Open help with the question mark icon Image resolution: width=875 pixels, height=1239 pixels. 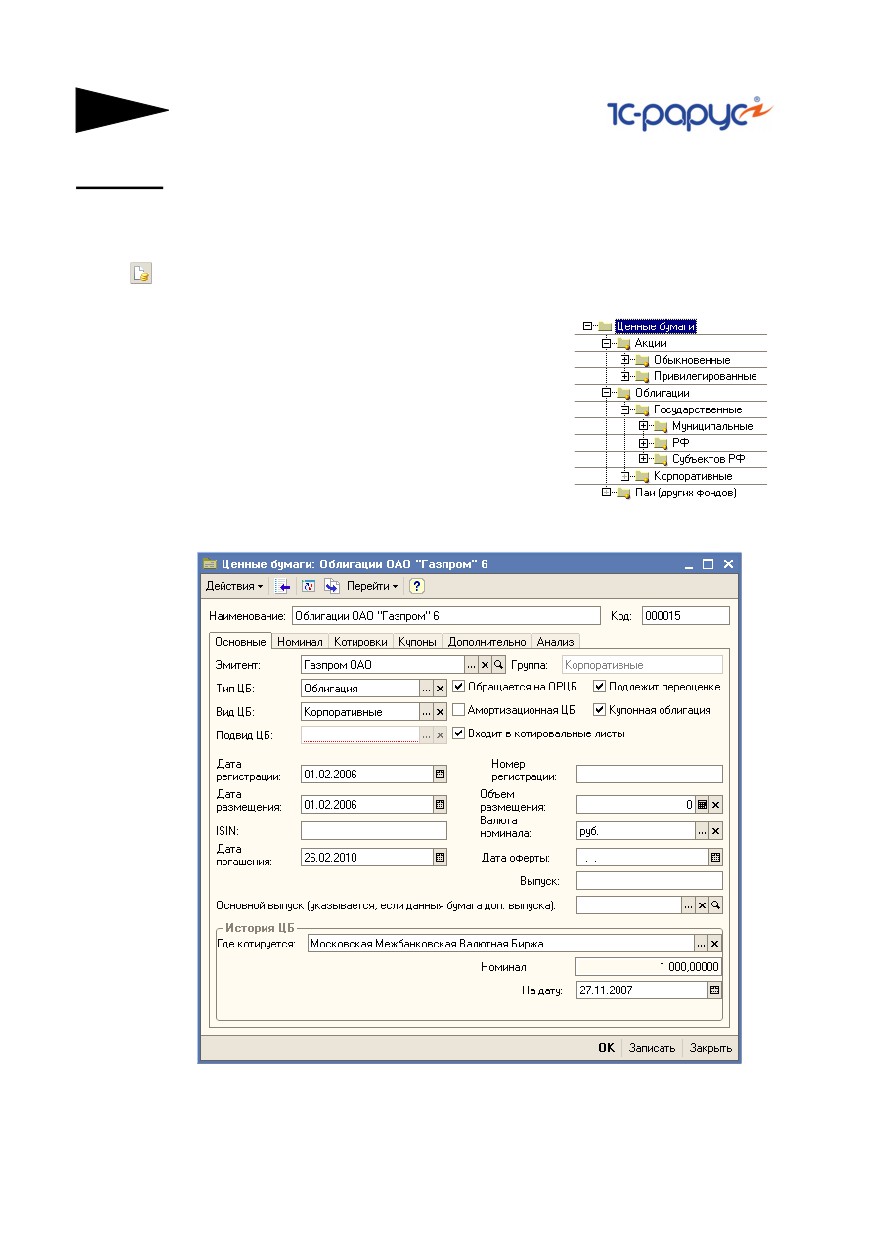[x=417, y=586]
